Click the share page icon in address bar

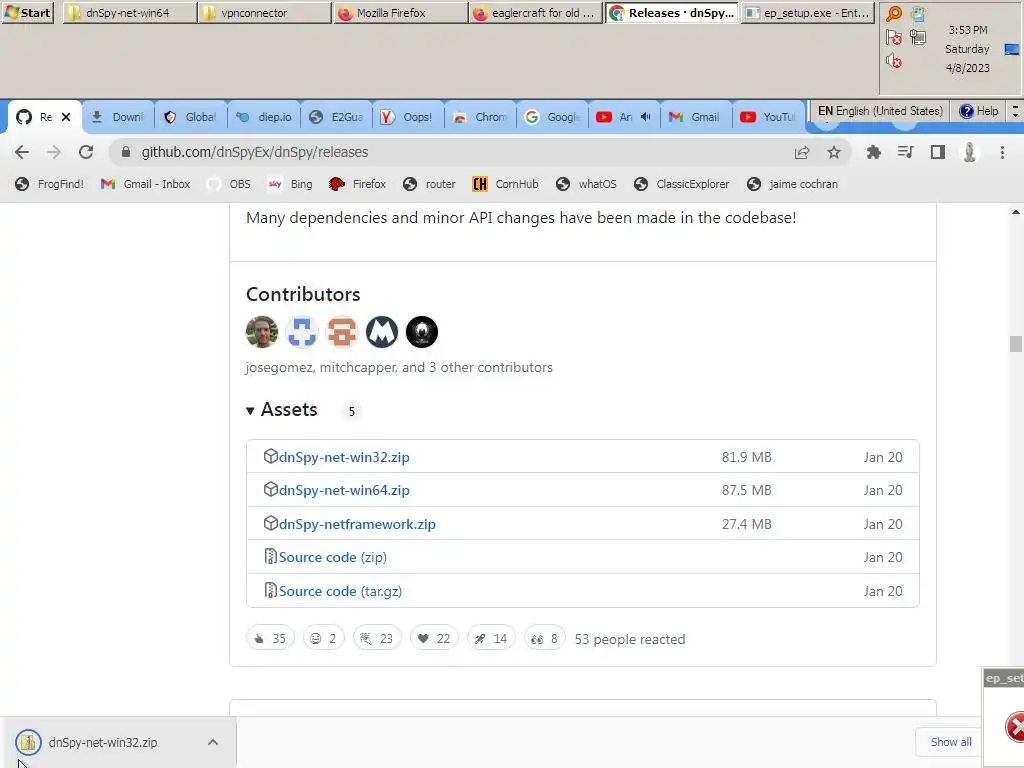point(802,152)
